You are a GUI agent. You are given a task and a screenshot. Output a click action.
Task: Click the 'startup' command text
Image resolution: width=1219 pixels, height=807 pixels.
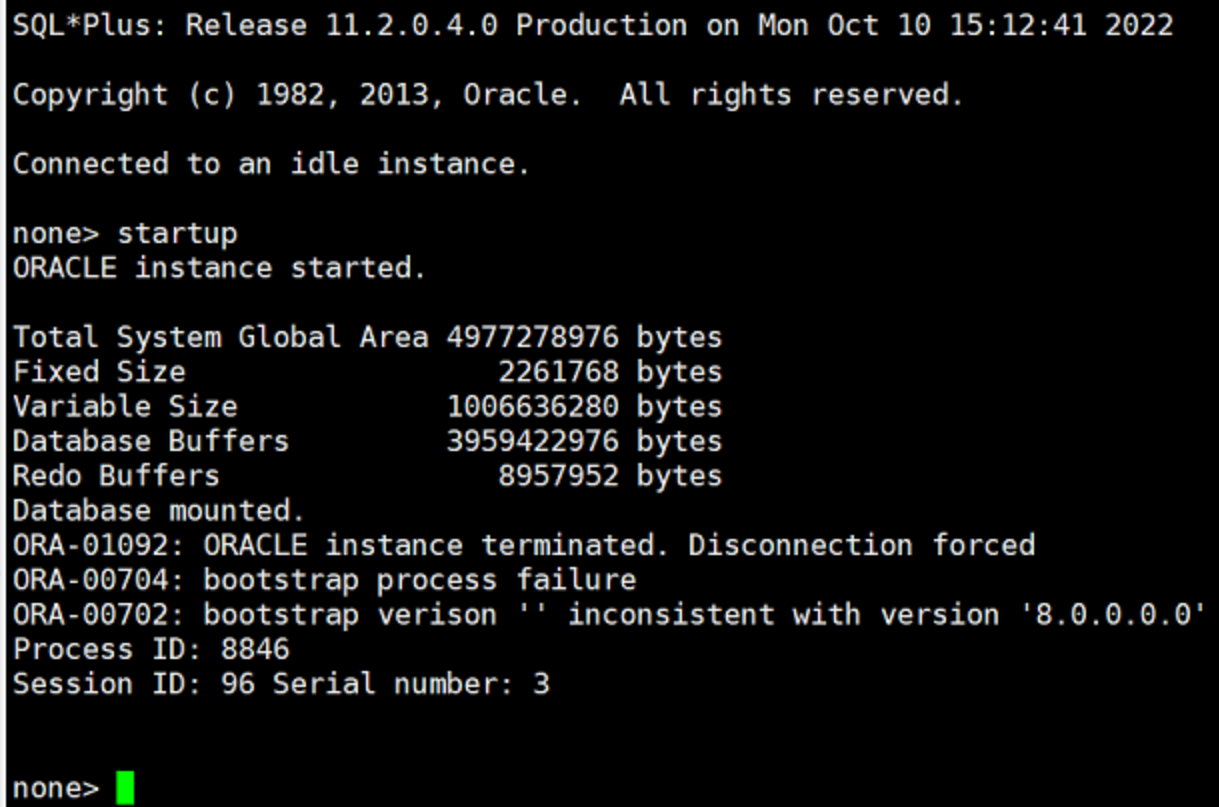click(x=177, y=234)
